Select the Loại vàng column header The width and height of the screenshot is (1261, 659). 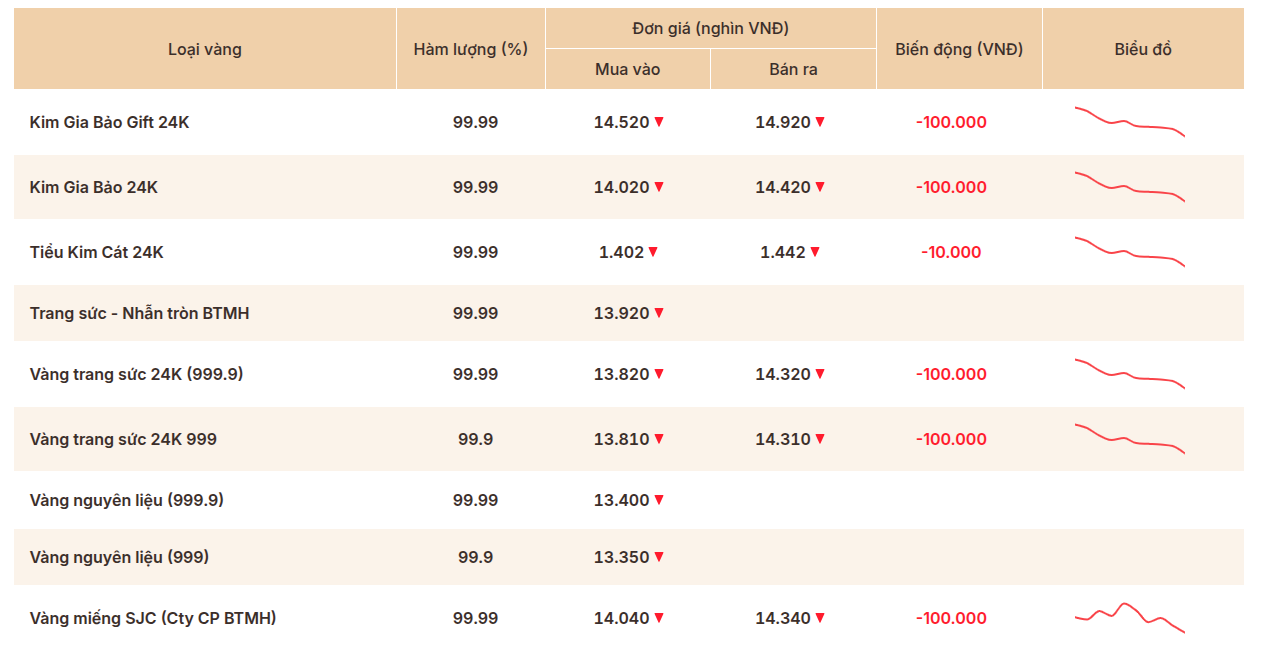(x=205, y=49)
